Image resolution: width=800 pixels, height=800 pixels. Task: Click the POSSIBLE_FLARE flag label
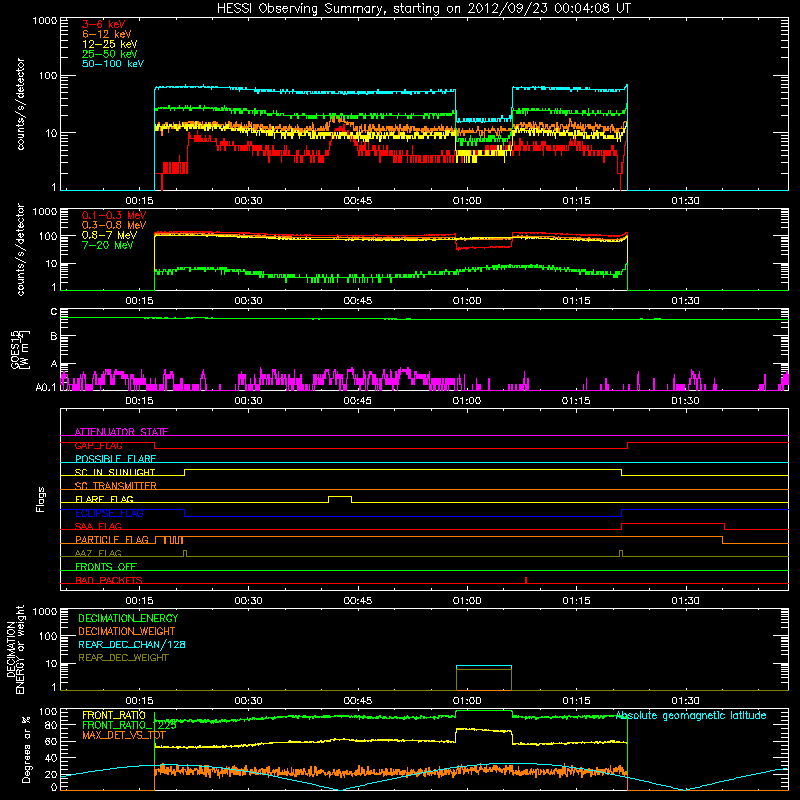pyautogui.click(x=115, y=459)
